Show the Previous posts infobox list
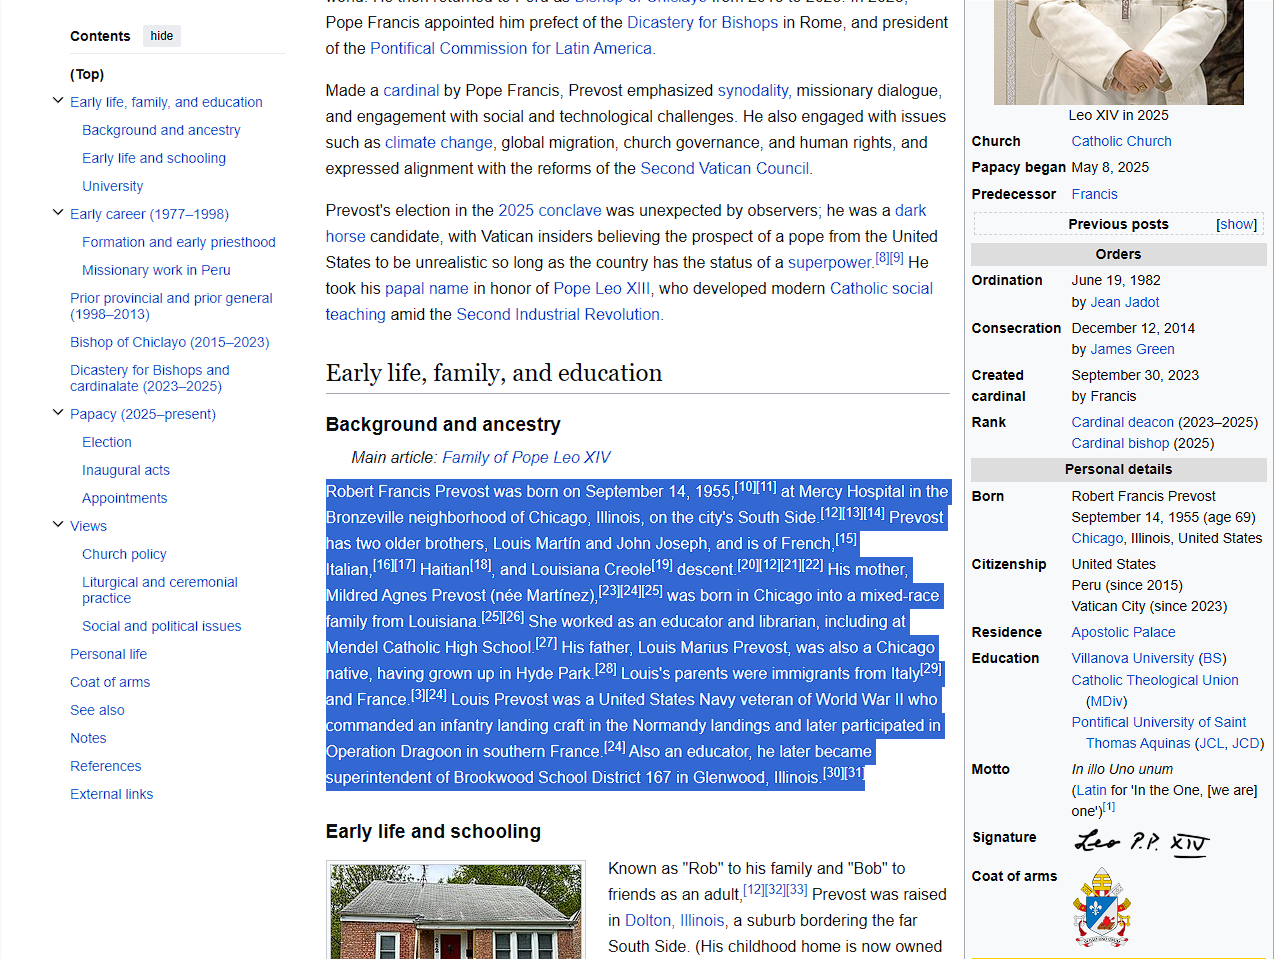 click(1236, 224)
